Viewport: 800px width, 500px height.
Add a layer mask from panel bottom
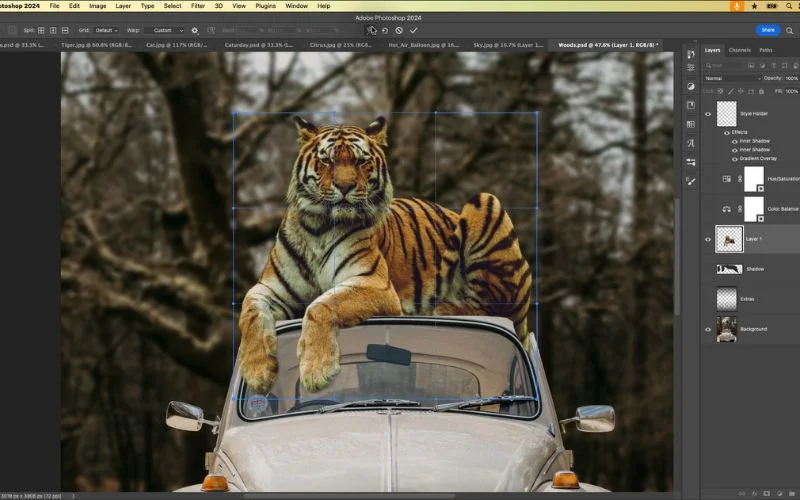point(766,494)
